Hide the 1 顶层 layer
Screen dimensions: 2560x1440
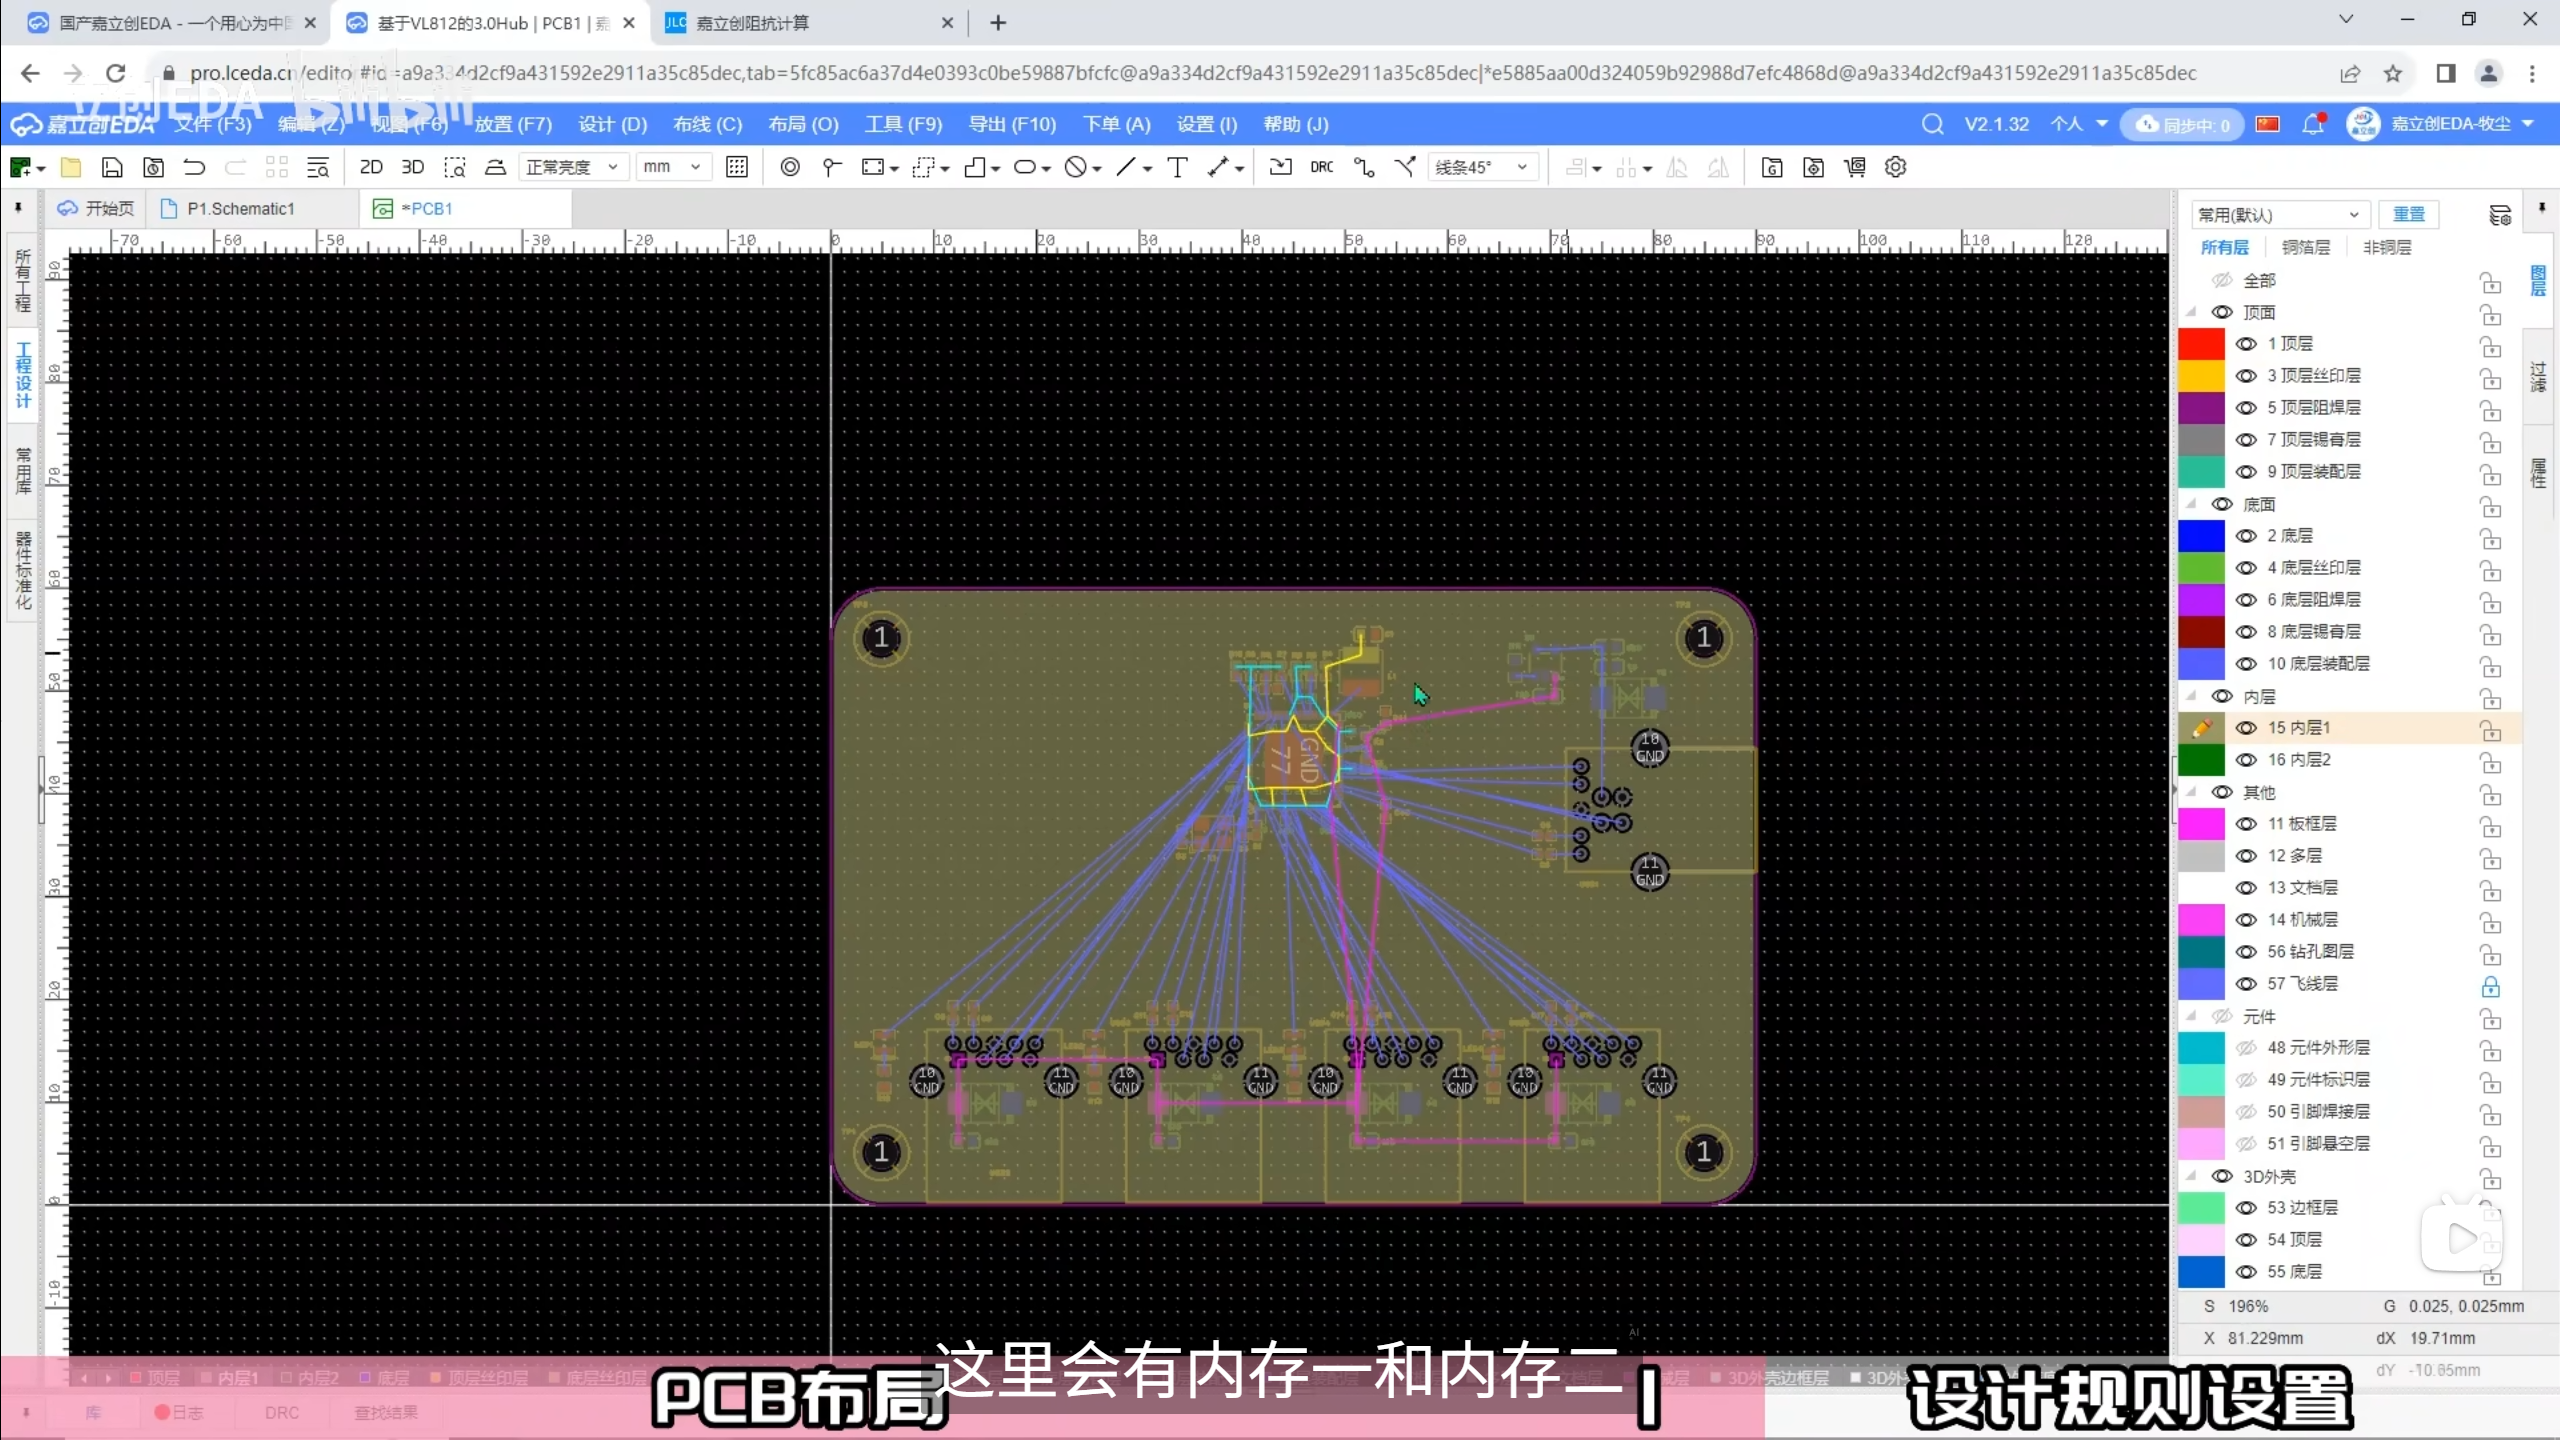(x=2246, y=344)
